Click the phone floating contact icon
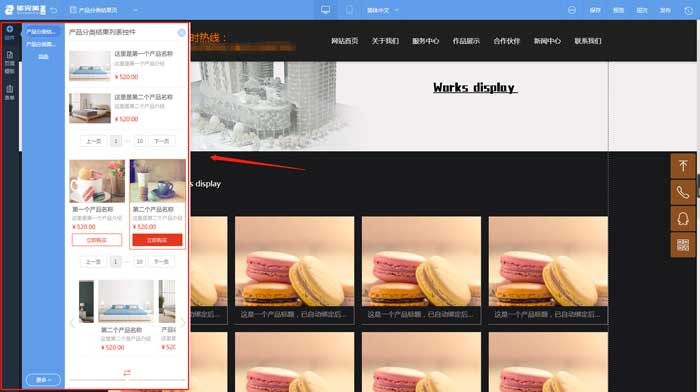The width and height of the screenshot is (700, 392). pos(683,192)
